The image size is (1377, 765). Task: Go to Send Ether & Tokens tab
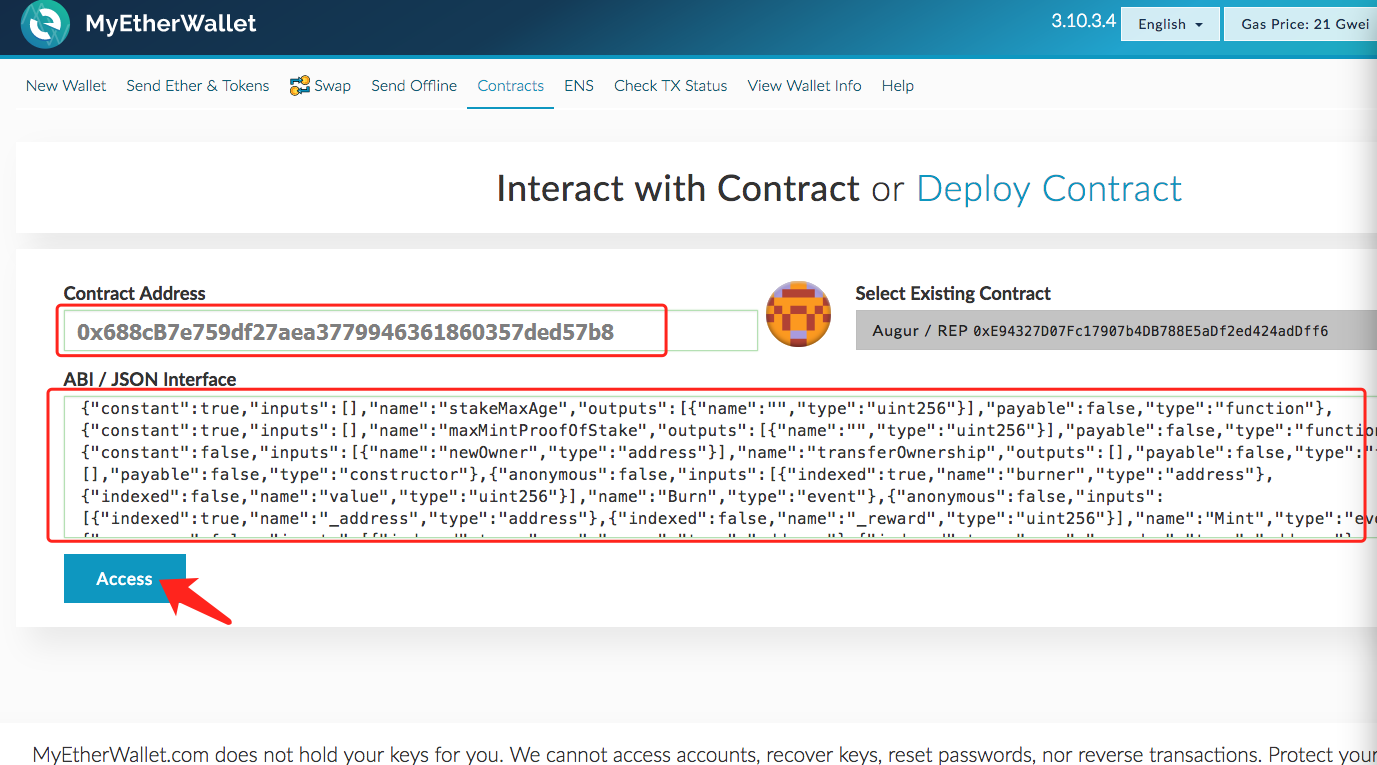click(x=198, y=86)
